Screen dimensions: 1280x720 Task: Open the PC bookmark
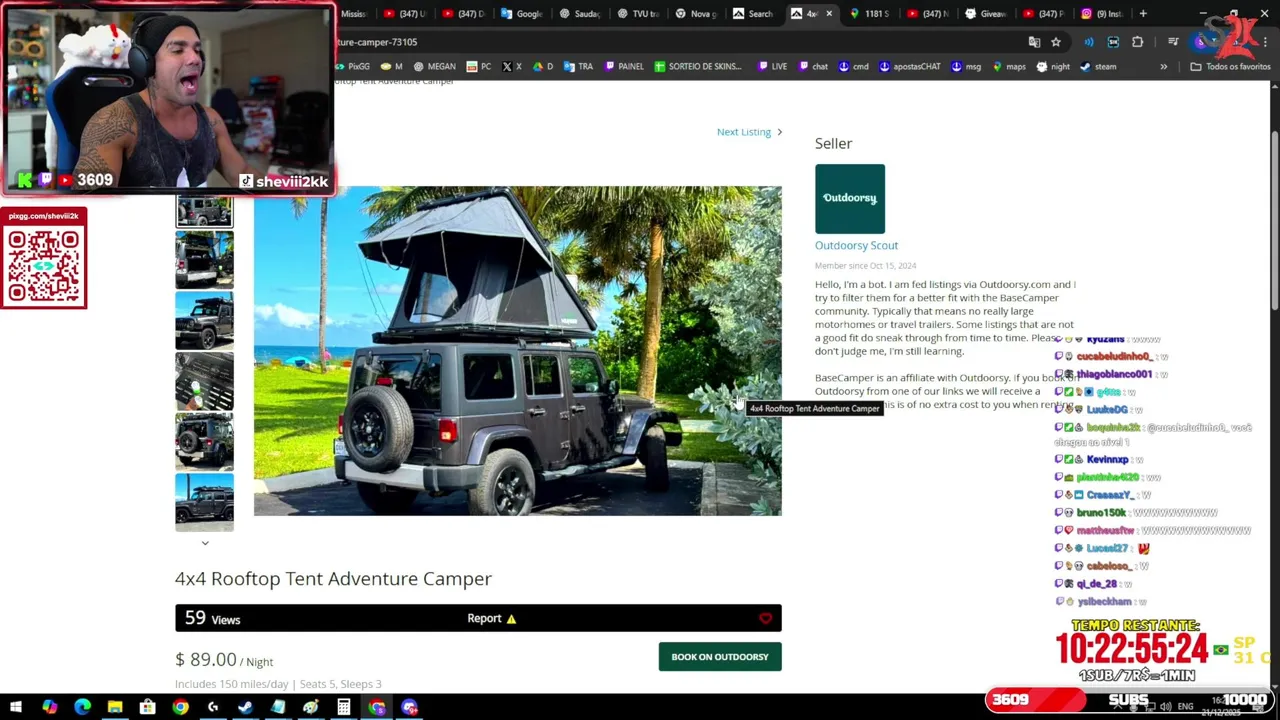point(479,67)
